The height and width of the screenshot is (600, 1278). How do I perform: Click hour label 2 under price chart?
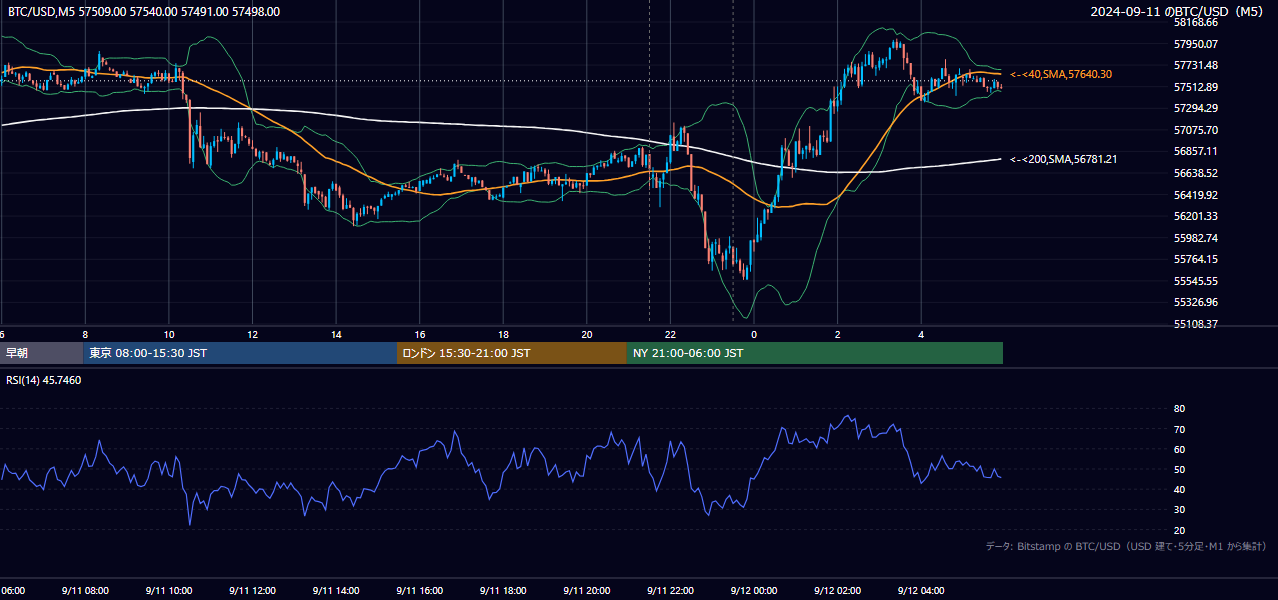[x=838, y=335]
